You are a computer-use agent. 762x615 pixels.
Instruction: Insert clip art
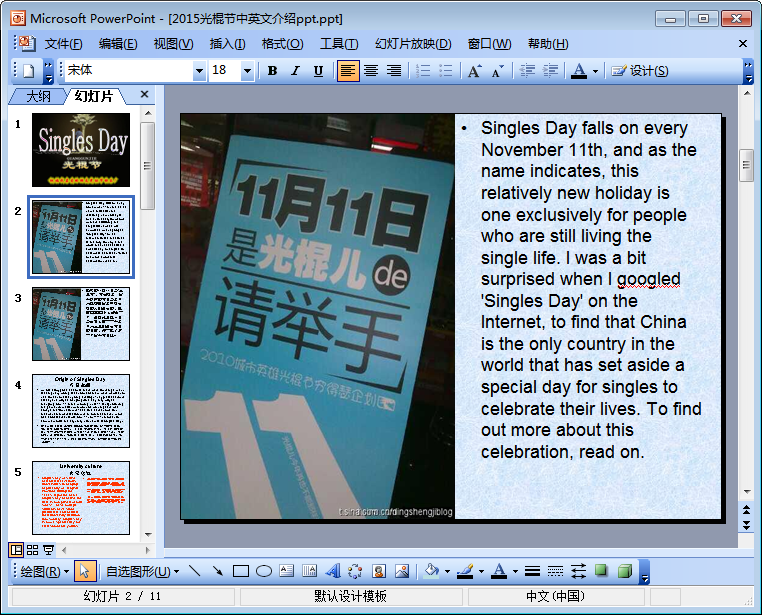tap(379, 571)
